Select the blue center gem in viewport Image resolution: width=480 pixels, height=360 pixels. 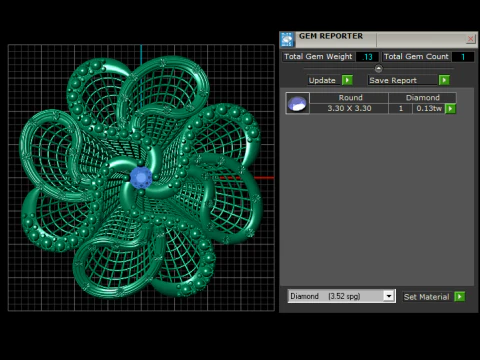click(x=141, y=178)
